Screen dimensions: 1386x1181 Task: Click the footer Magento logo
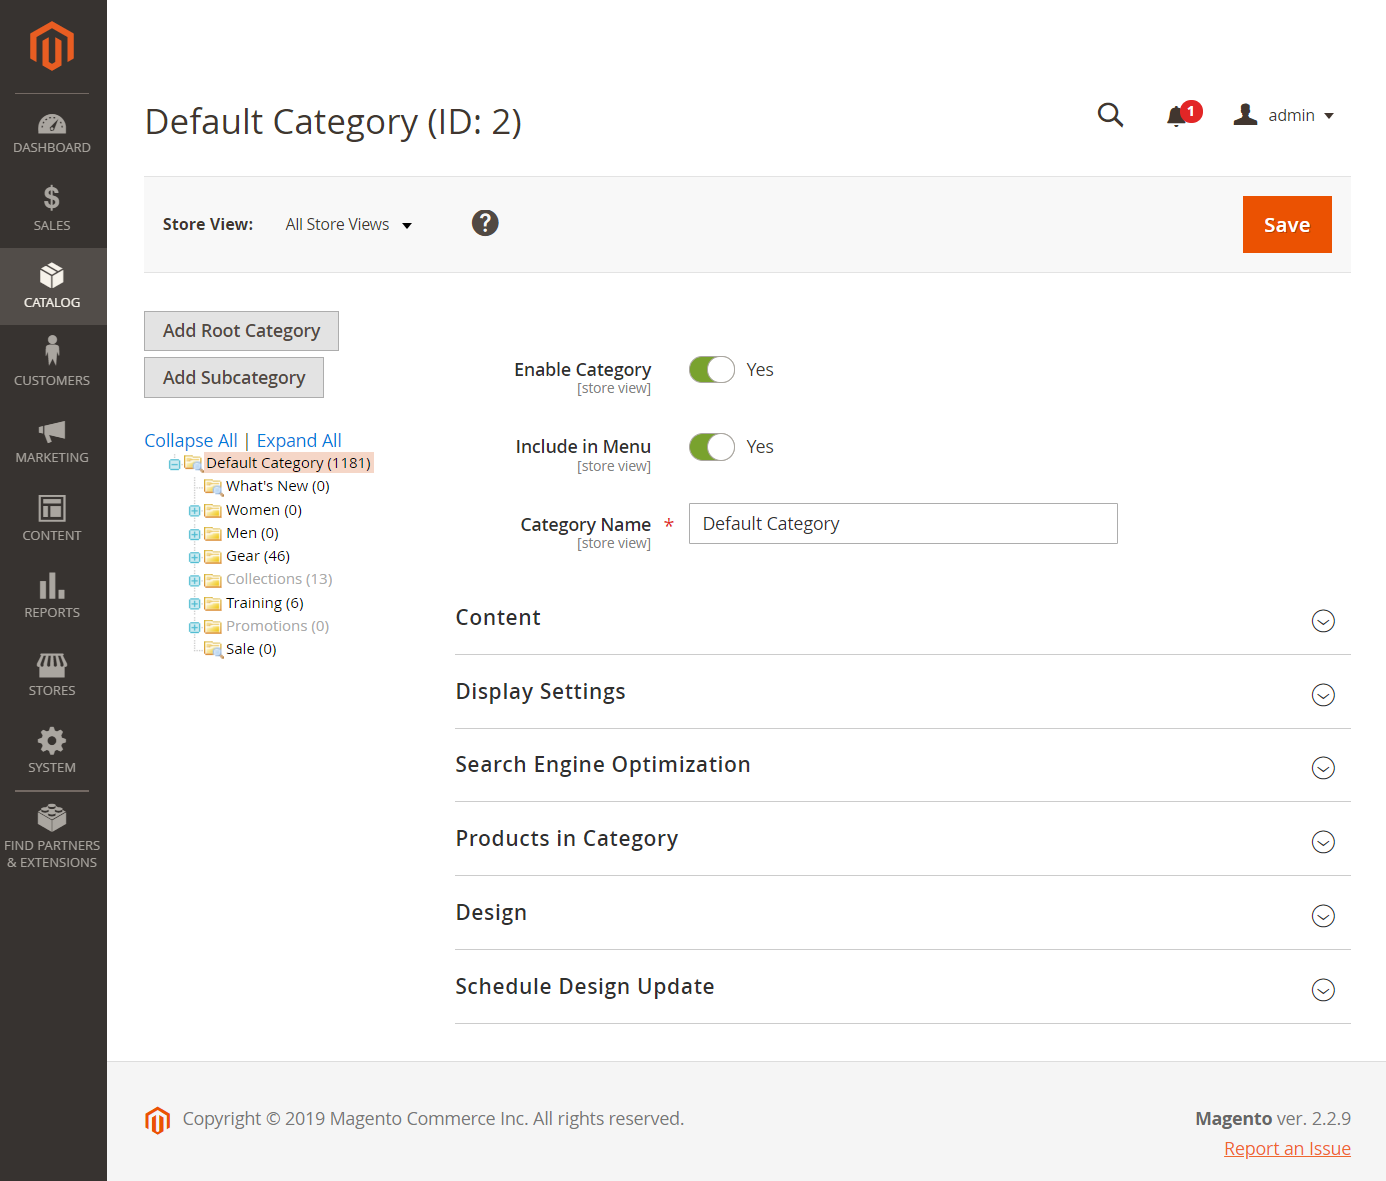click(x=157, y=1120)
